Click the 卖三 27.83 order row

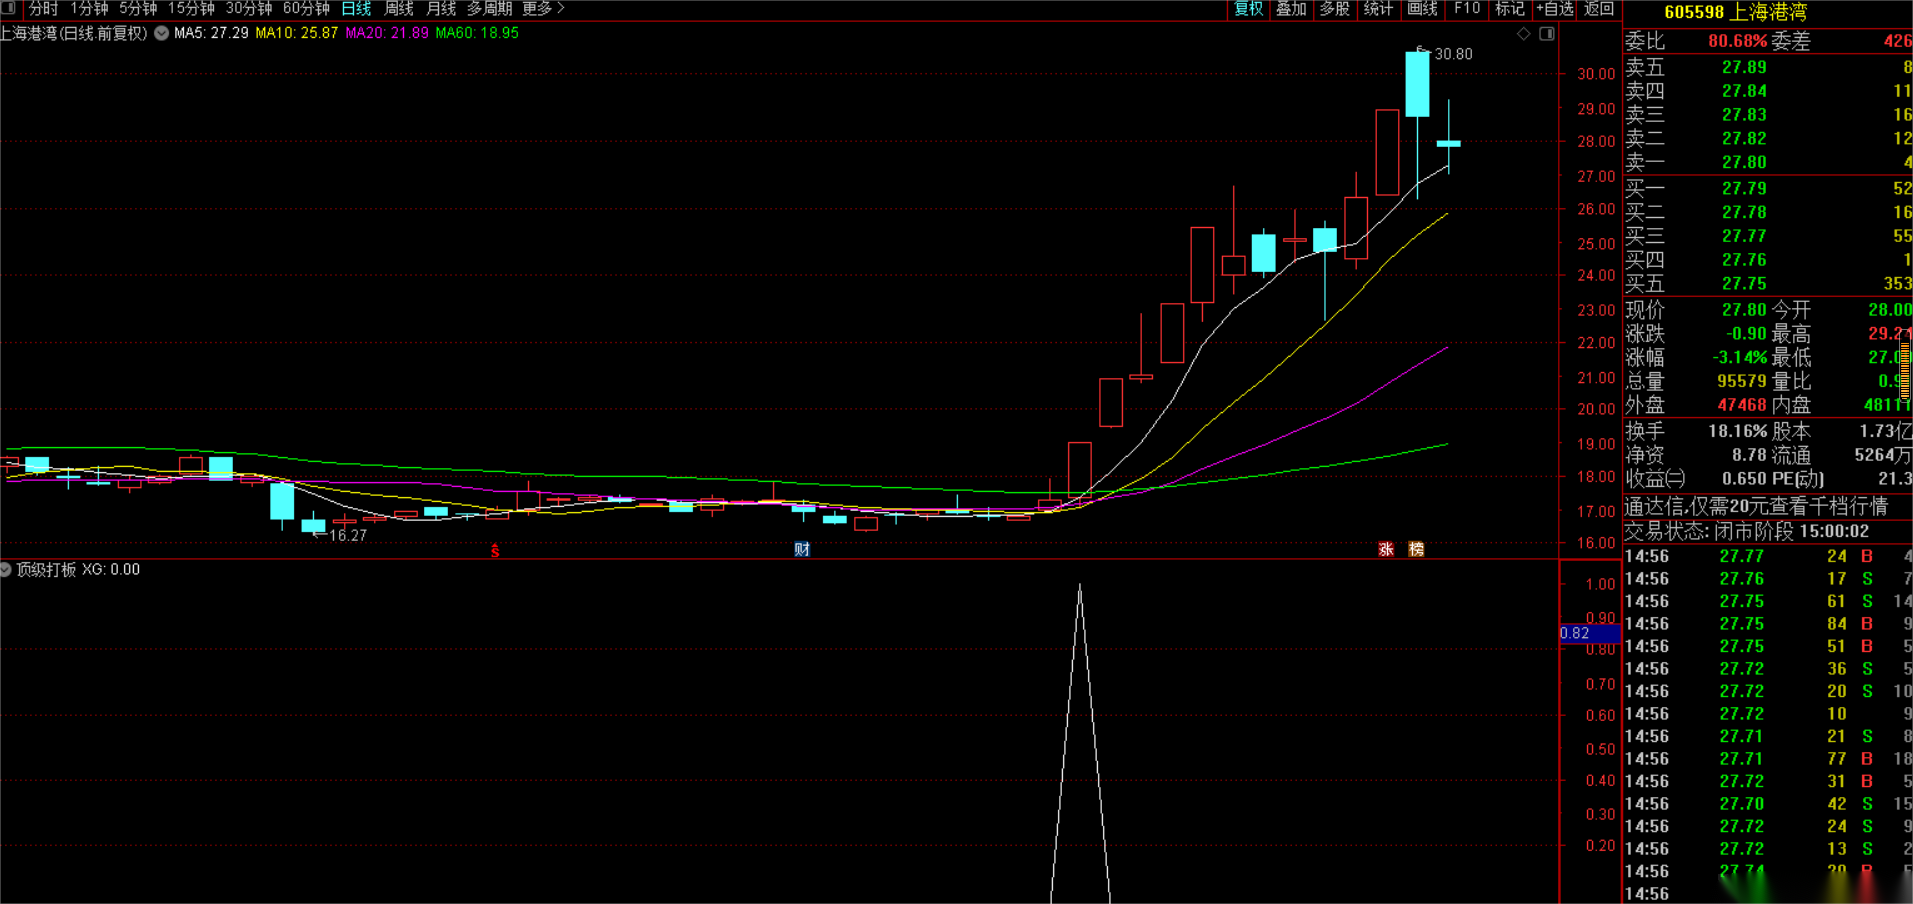click(1768, 115)
